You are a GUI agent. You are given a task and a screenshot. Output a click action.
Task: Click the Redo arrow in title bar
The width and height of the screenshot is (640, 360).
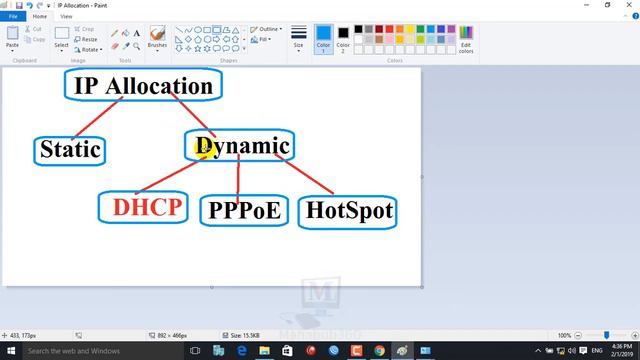(x=40, y=6)
